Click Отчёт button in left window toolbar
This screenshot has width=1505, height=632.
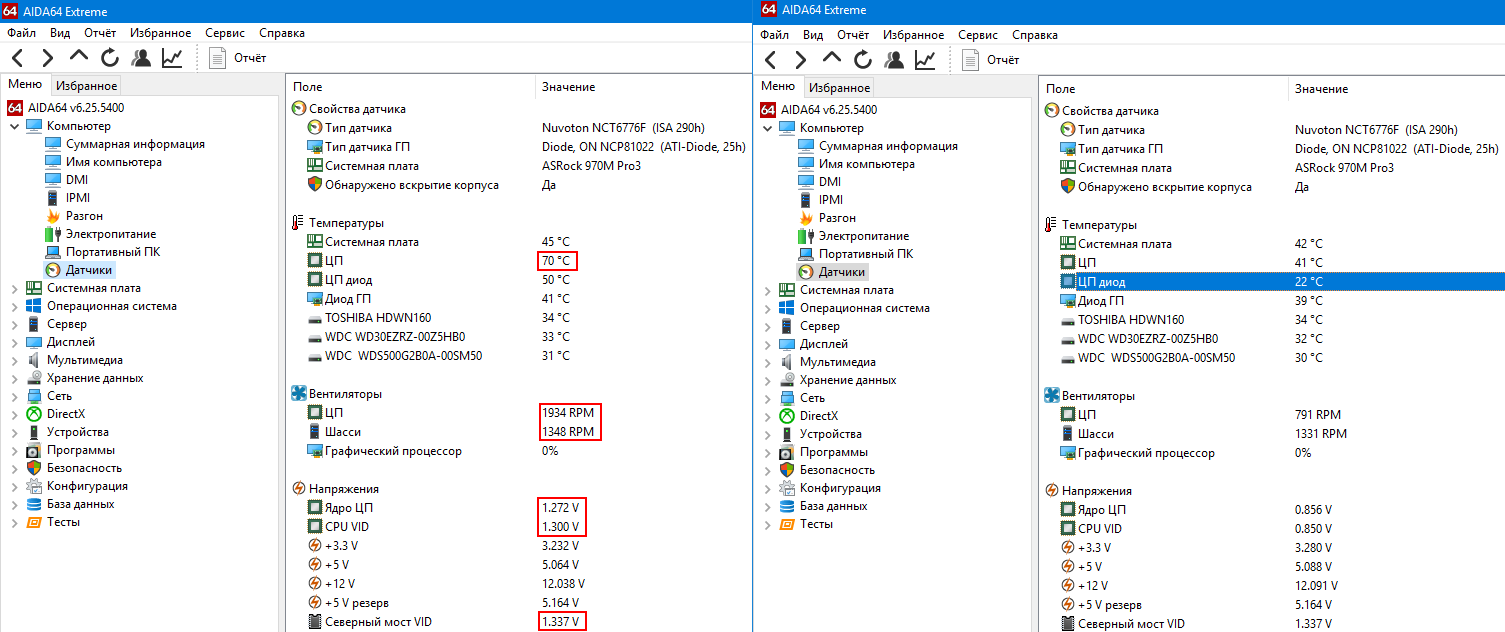(238, 58)
